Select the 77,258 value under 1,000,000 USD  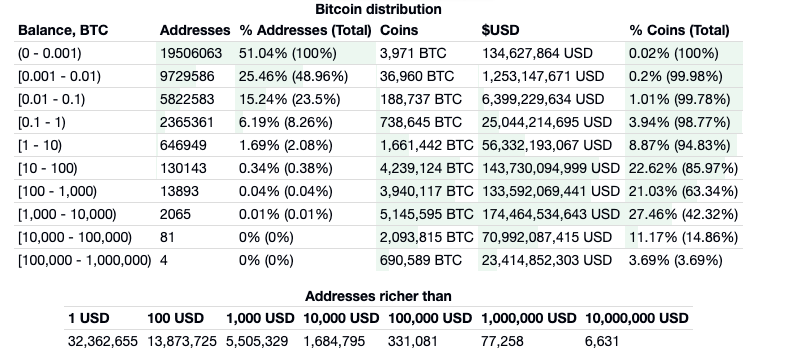point(502,341)
